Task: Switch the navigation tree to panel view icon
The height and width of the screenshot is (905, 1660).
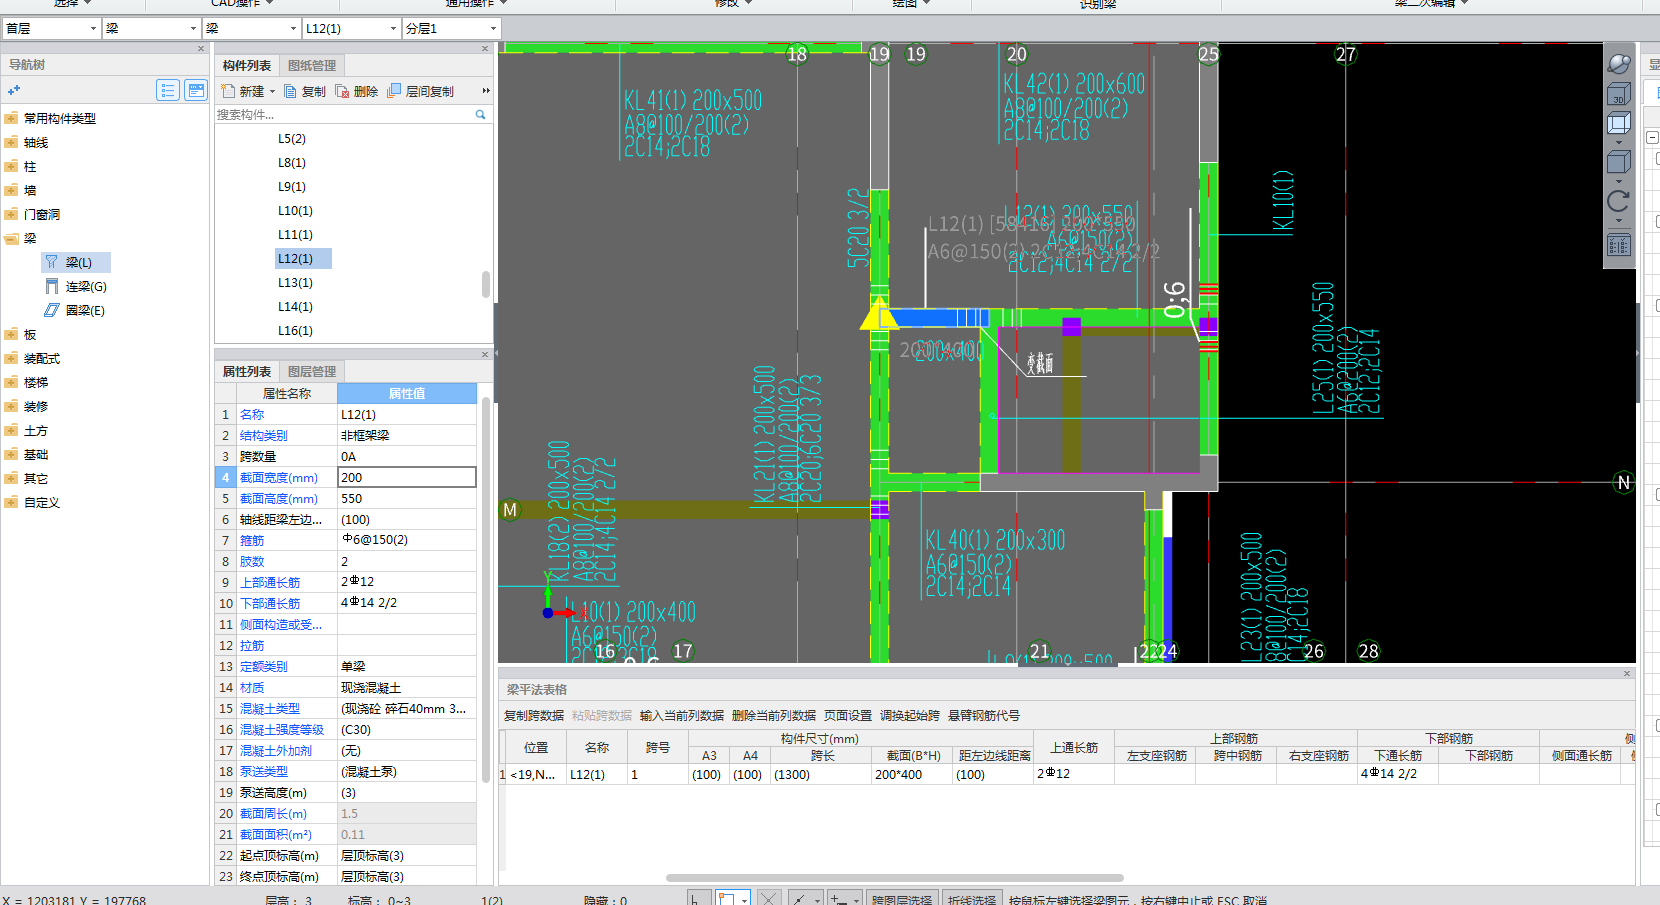Action: (197, 91)
